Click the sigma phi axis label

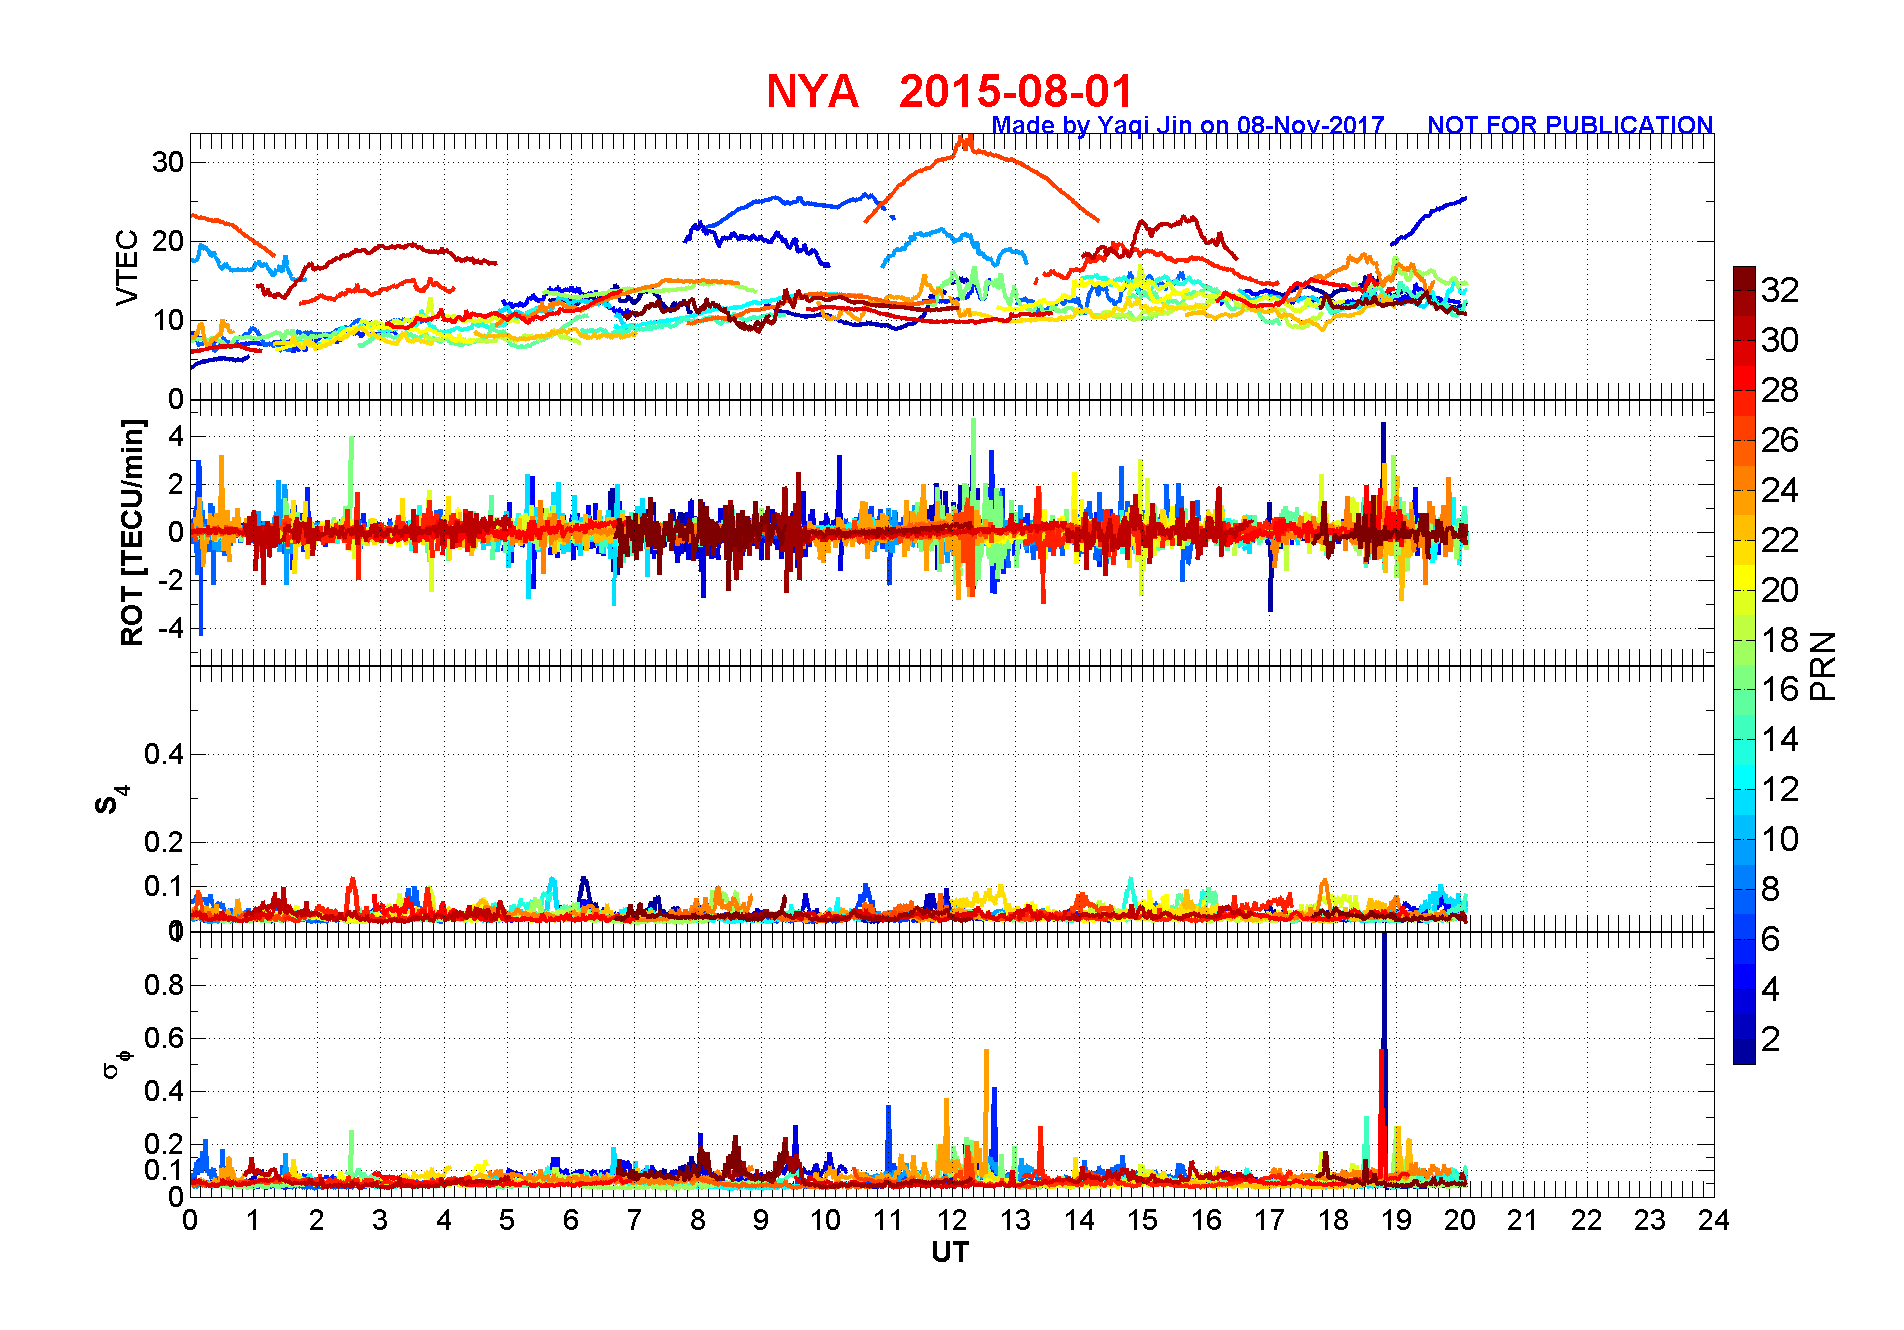116,1062
